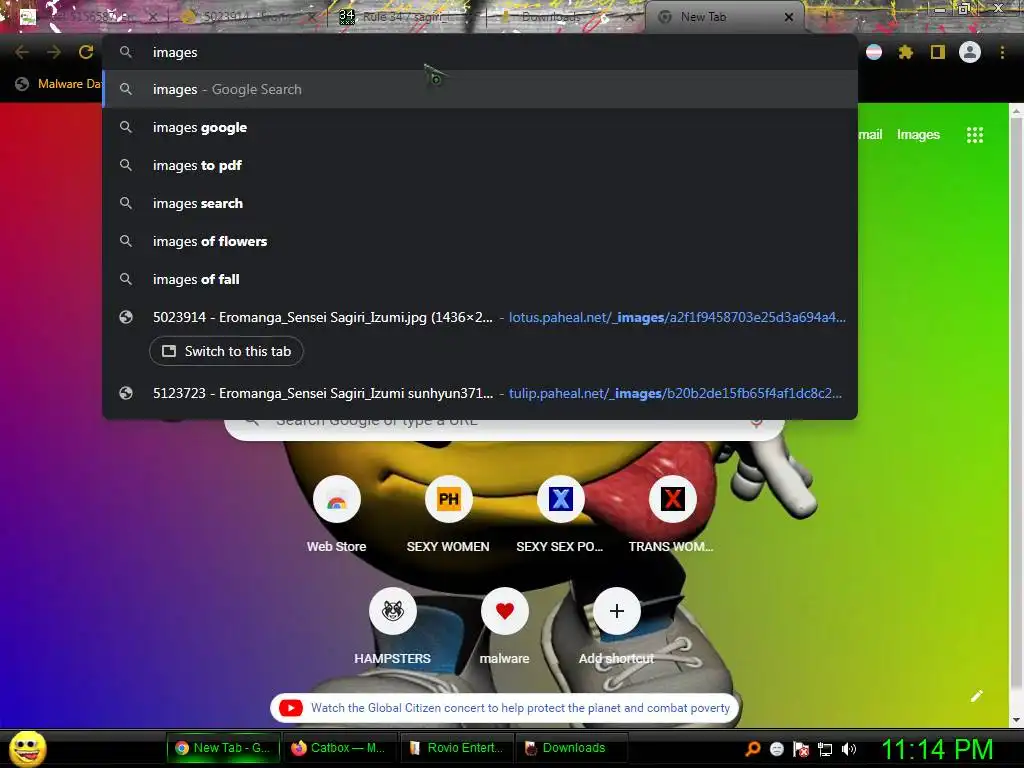The height and width of the screenshot is (768, 1024).
Task: Select the 'images - Google Search' suggestion
Action: coord(480,89)
